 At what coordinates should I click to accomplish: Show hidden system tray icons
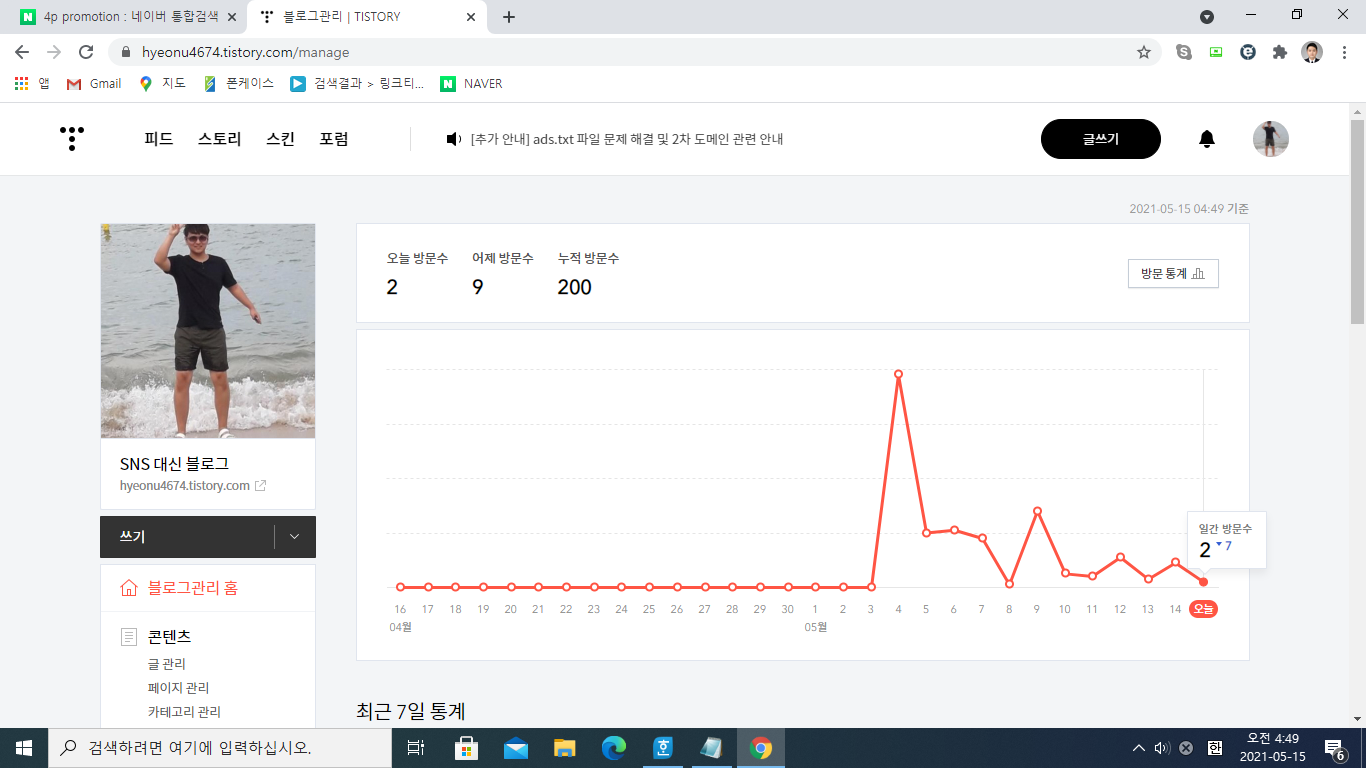point(1138,748)
